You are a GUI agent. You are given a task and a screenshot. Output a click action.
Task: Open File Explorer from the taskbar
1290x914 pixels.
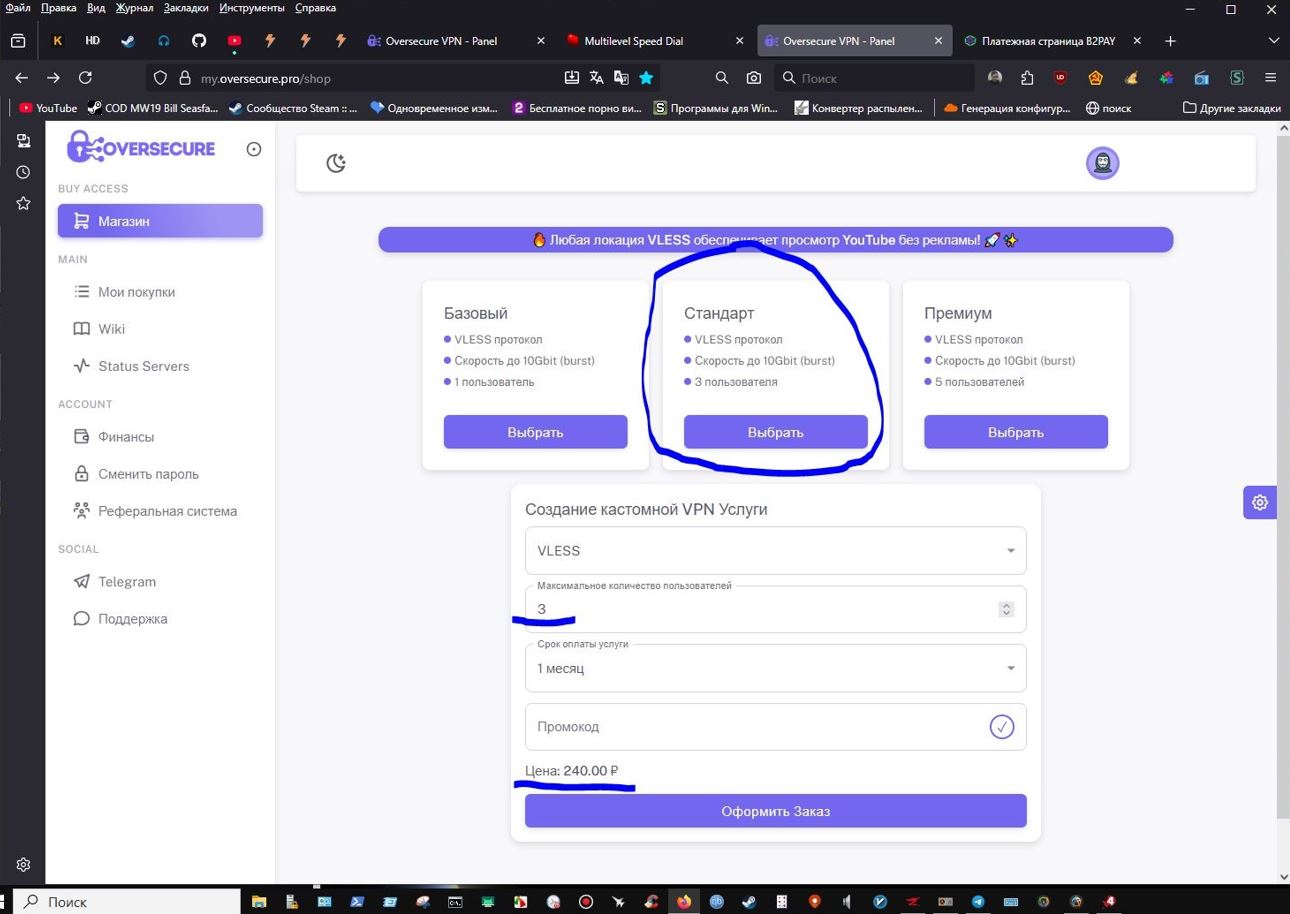[259, 901]
